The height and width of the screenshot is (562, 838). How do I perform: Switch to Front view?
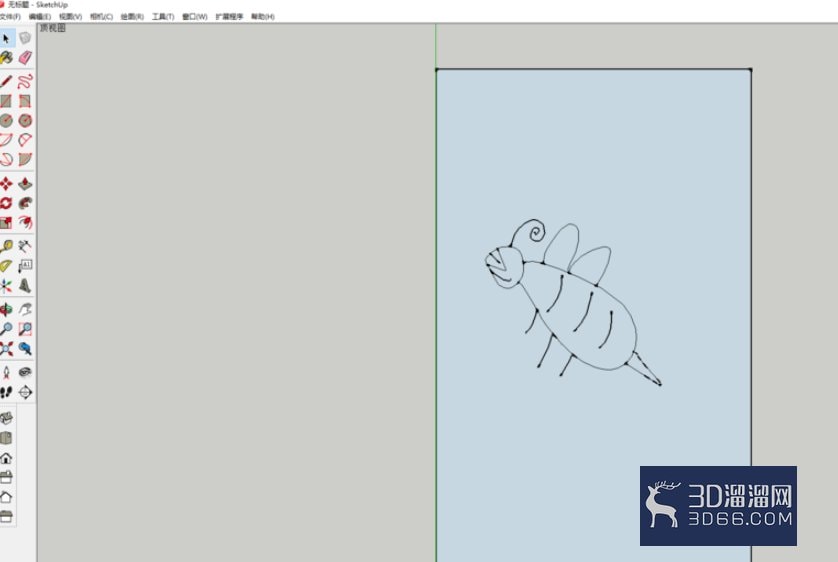click(6, 458)
